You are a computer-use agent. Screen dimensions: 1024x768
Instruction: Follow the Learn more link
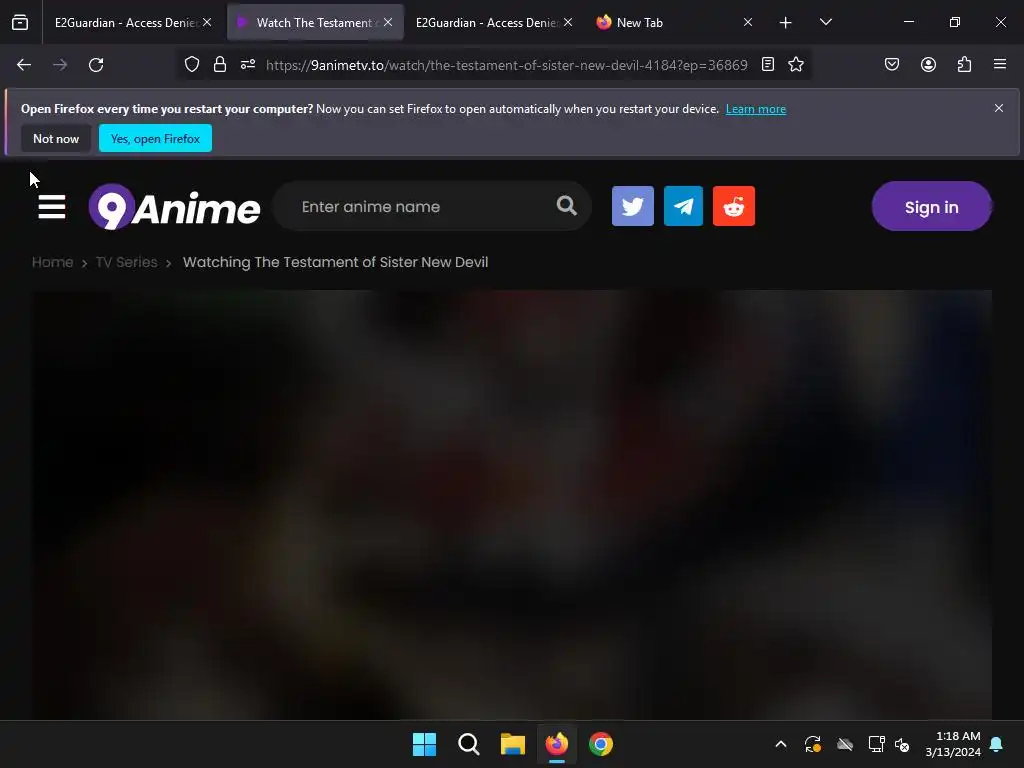756,109
